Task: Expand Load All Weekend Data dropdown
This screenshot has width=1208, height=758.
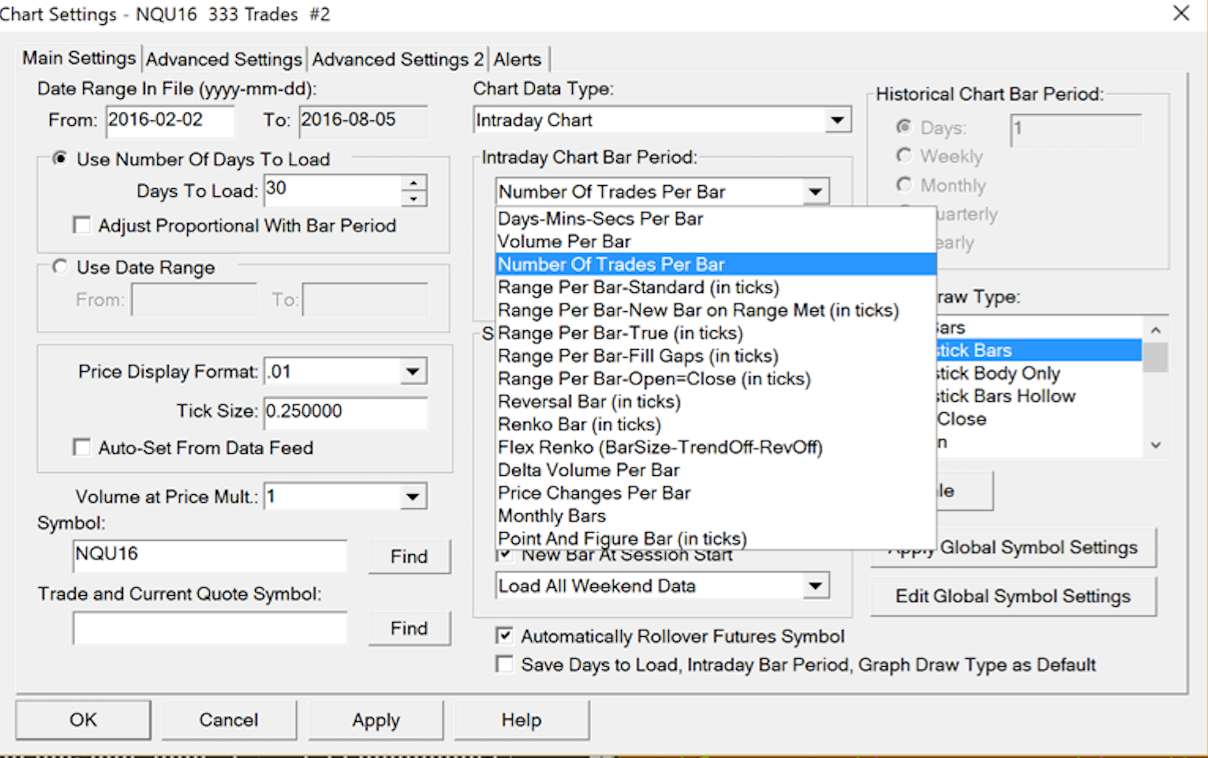Action: (x=816, y=586)
